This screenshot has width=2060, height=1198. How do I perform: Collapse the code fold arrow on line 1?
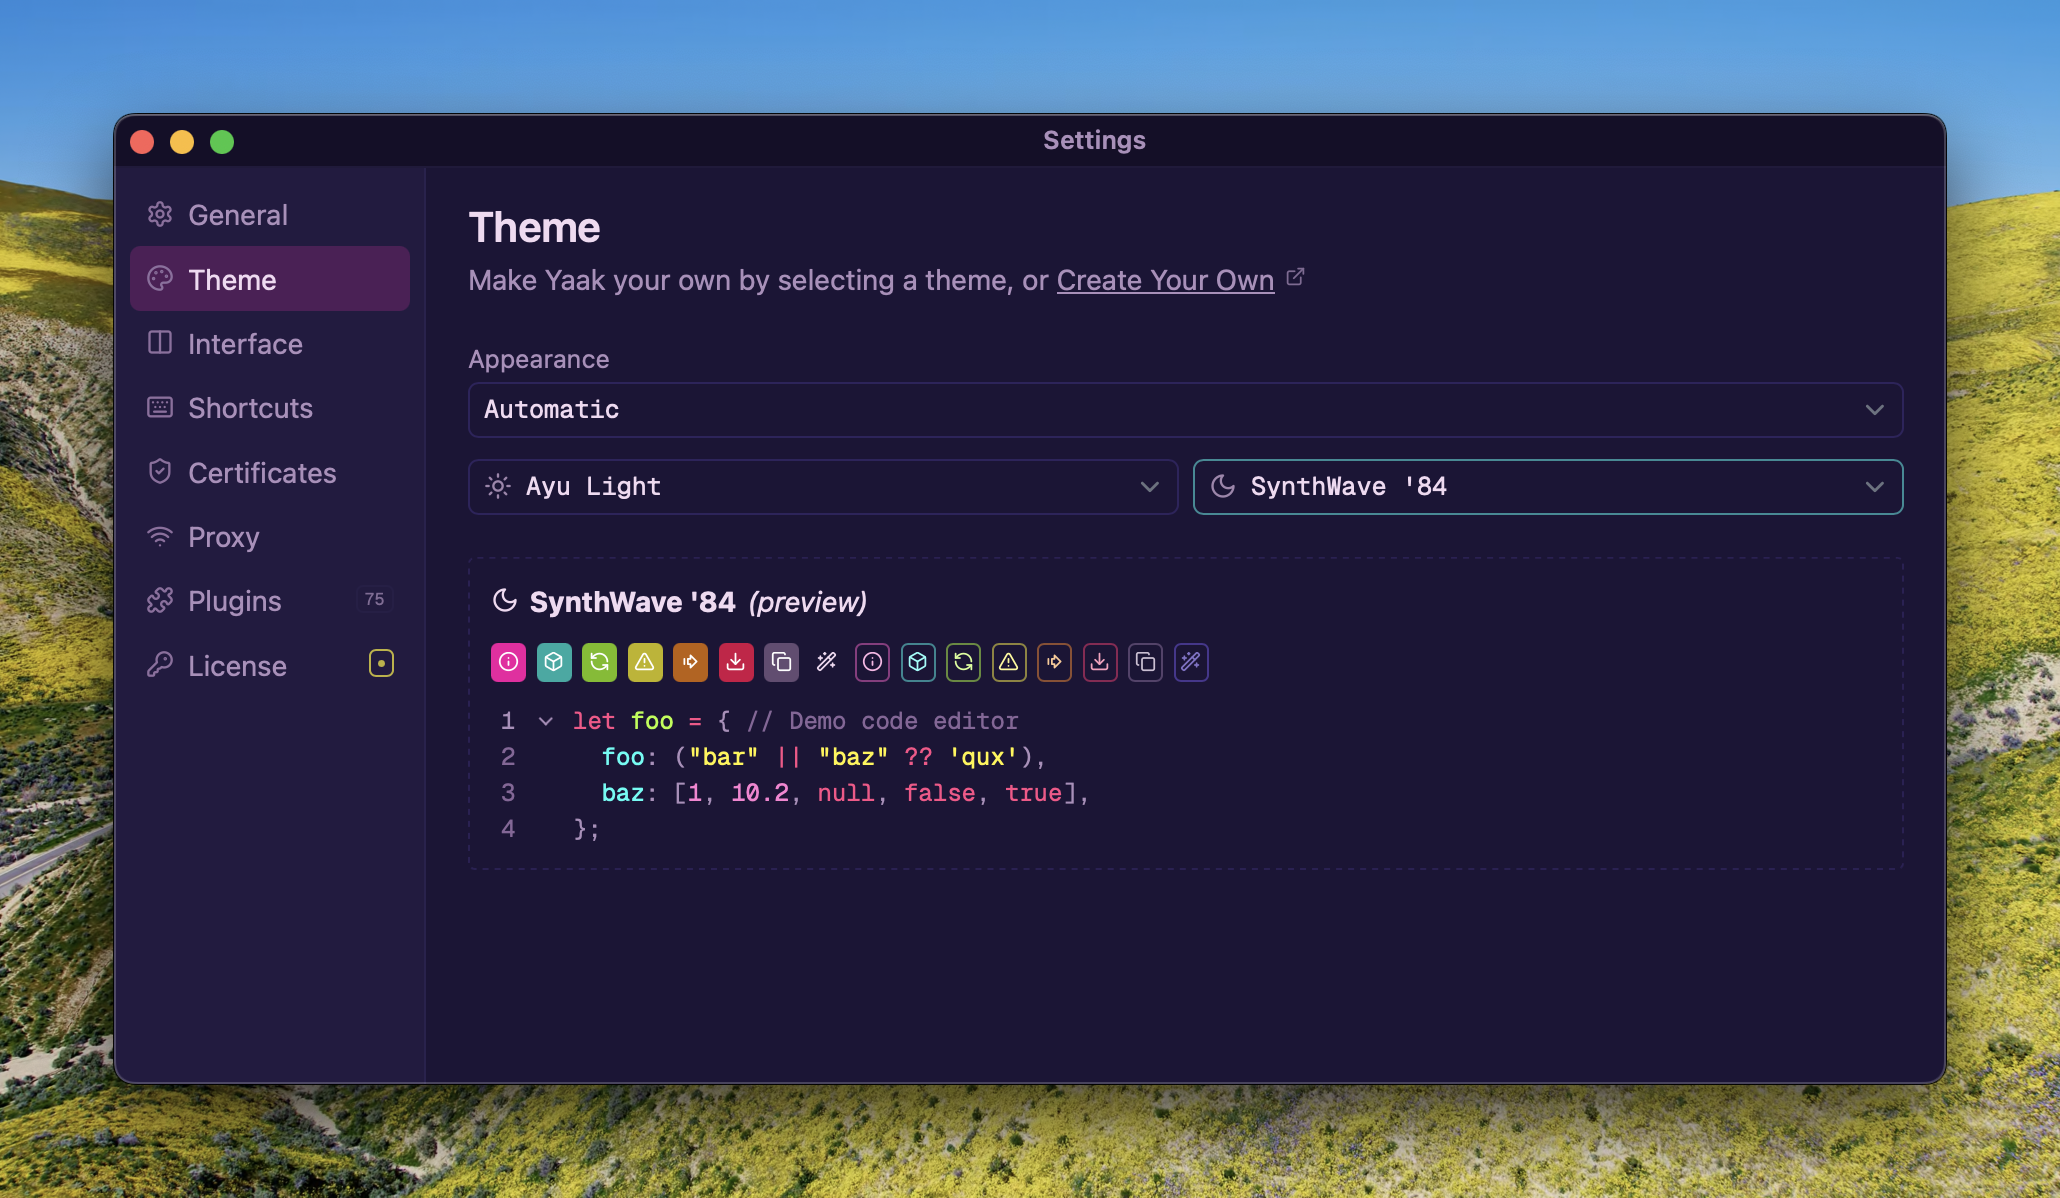(x=546, y=721)
